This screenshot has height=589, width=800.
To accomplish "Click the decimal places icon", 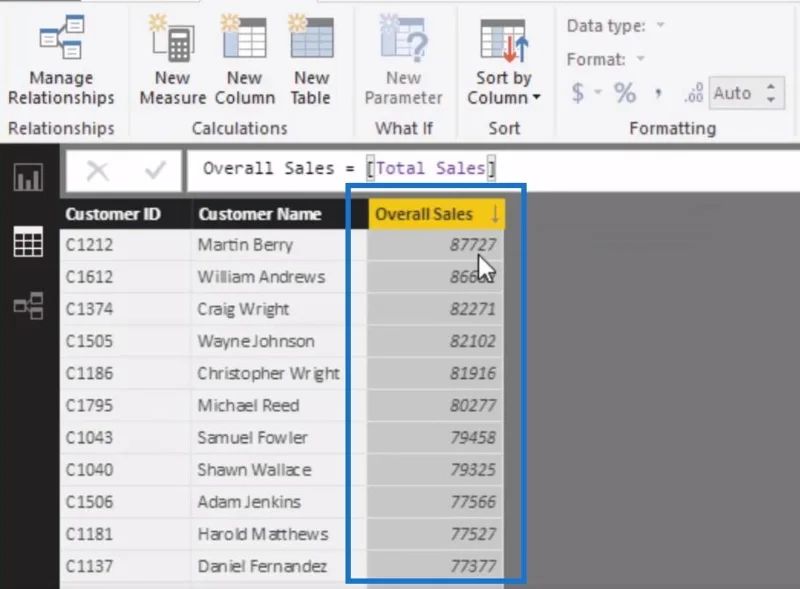I will coord(693,93).
